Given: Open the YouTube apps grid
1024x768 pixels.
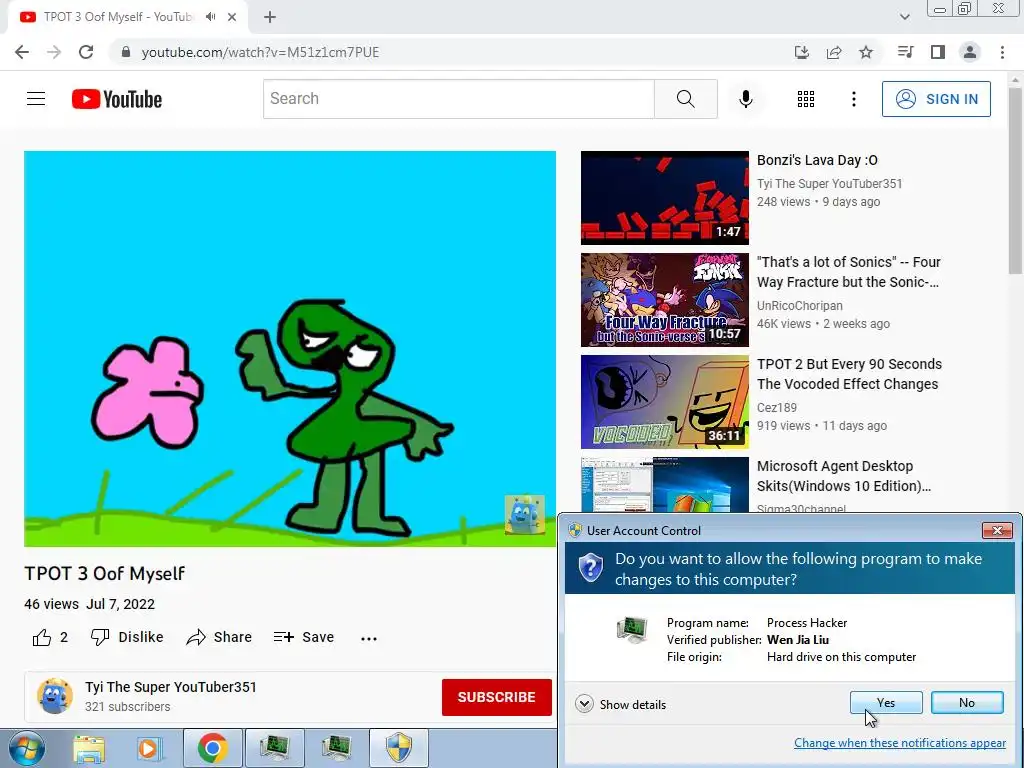Looking at the screenshot, I should tap(806, 99).
